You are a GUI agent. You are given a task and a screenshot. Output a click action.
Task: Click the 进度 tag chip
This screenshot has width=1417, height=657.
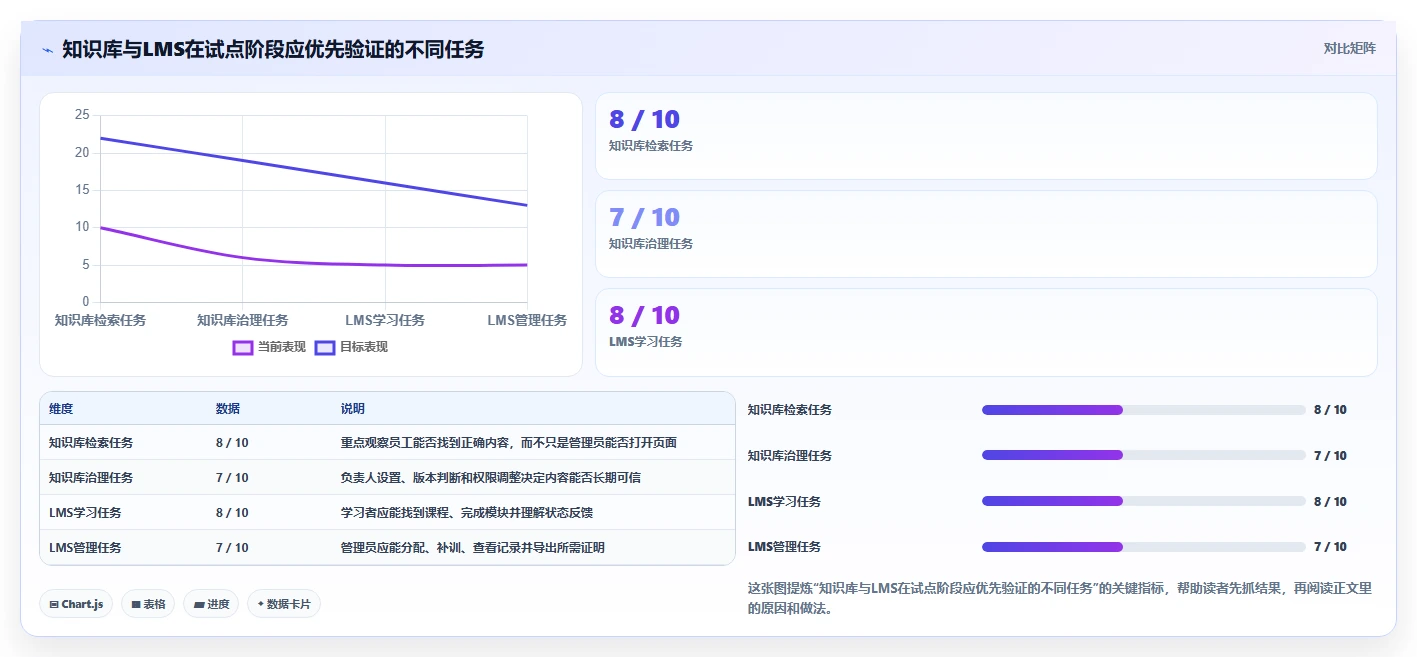(x=211, y=604)
